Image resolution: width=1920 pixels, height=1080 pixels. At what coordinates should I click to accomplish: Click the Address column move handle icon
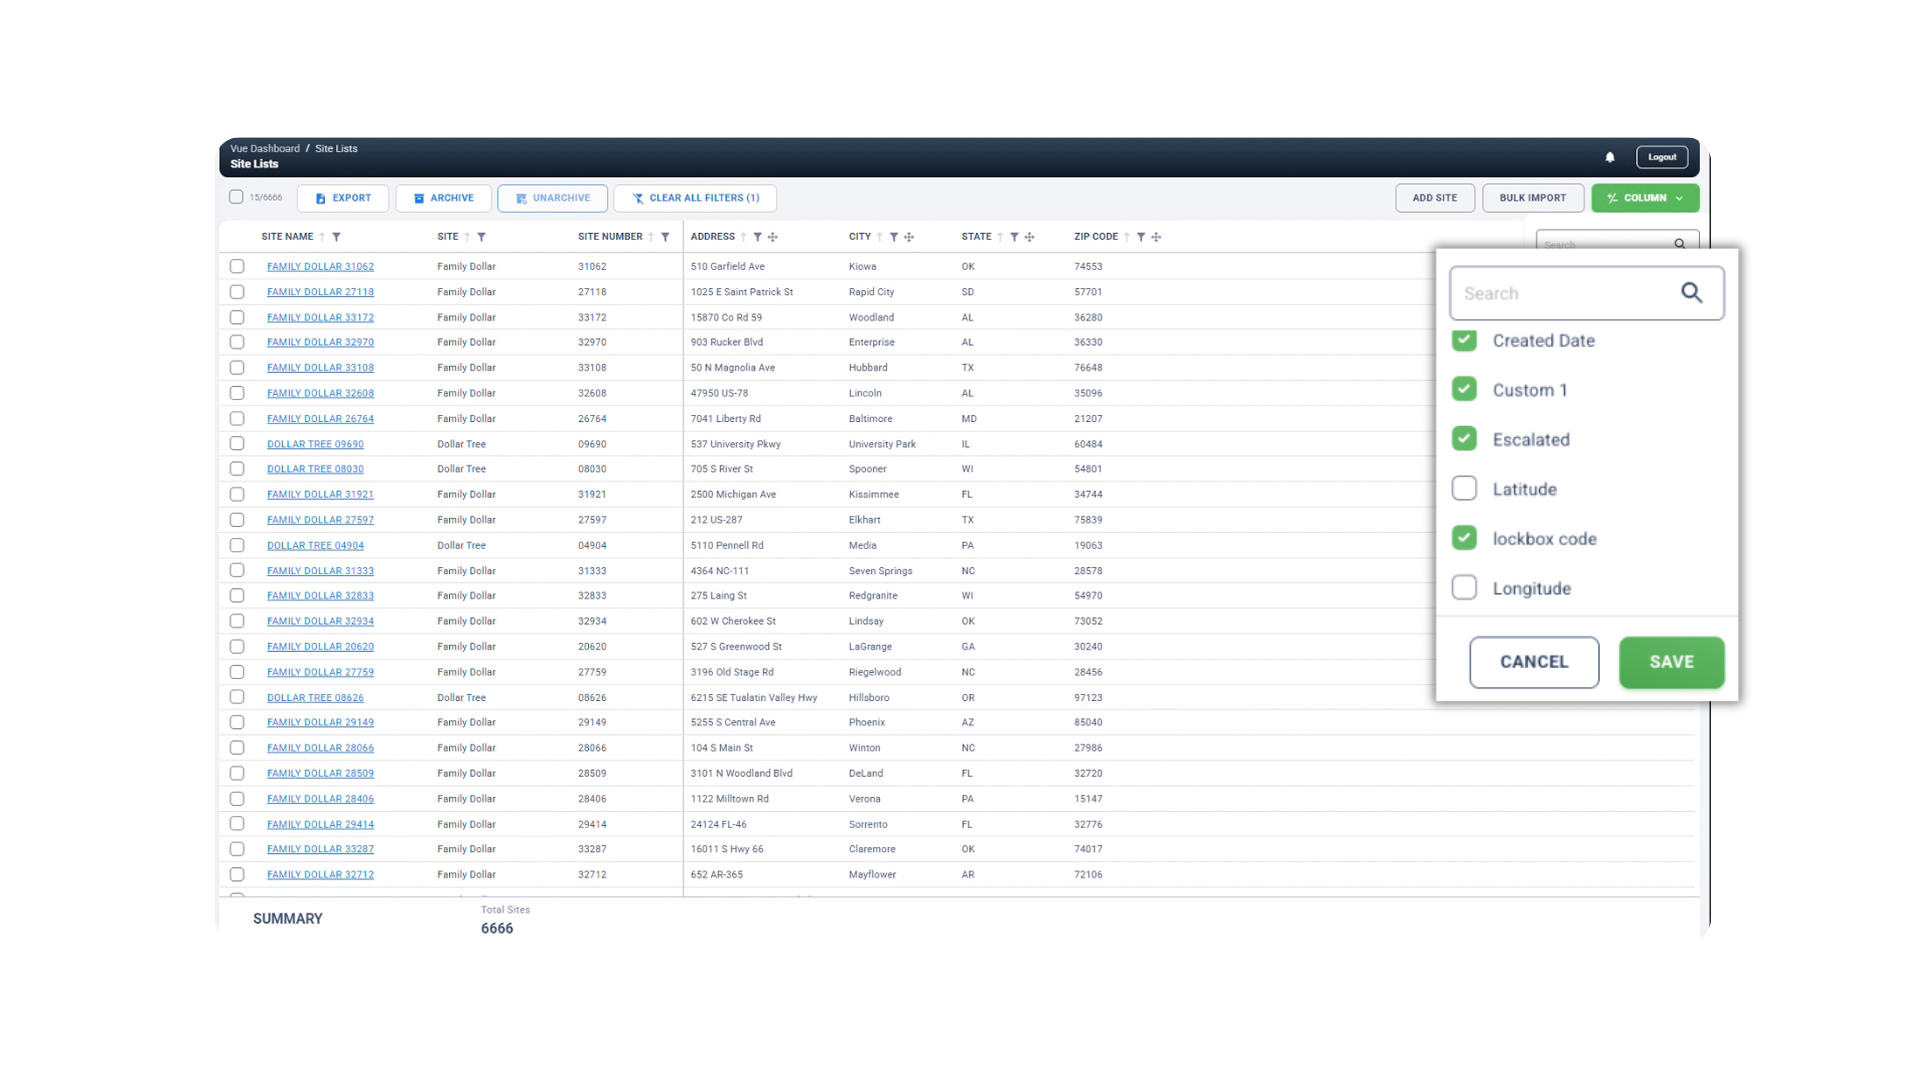[773, 237]
